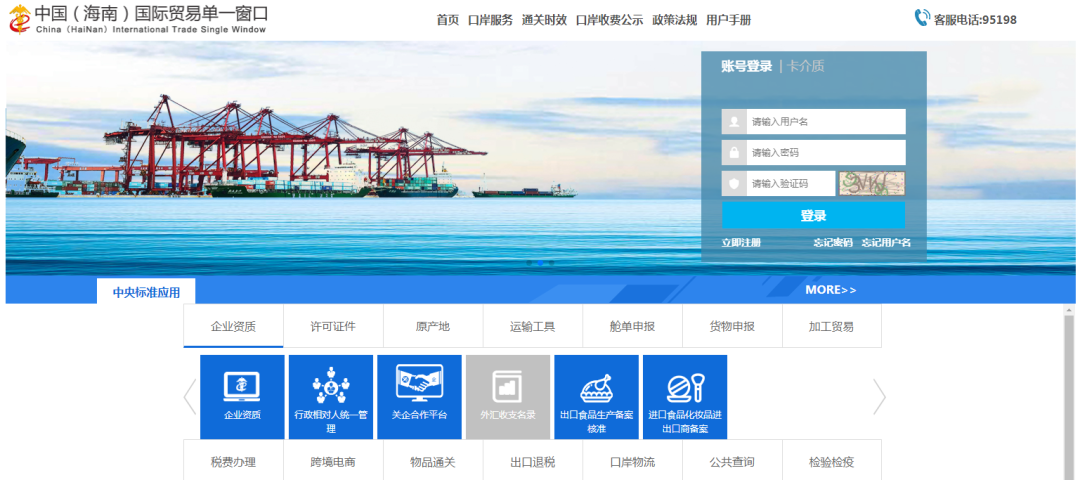Switch to 账号登录 login tab

click(747, 66)
